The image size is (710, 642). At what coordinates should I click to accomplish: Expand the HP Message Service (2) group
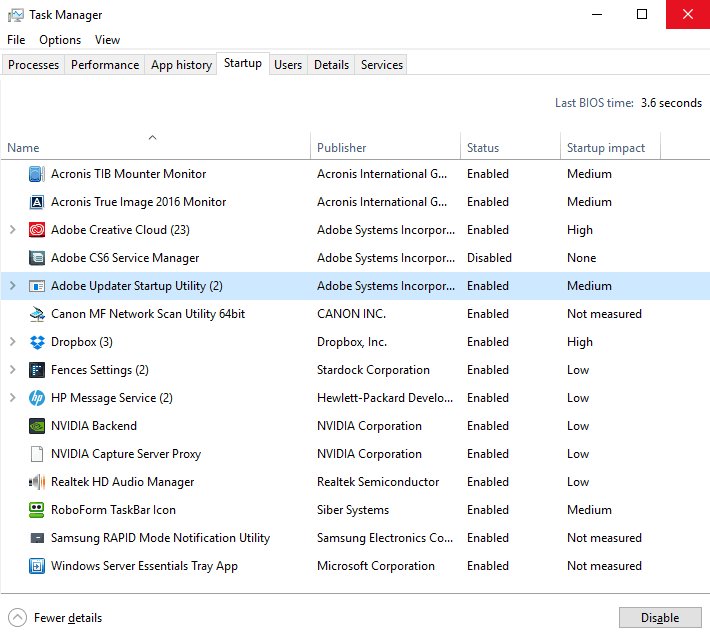[x=13, y=398]
